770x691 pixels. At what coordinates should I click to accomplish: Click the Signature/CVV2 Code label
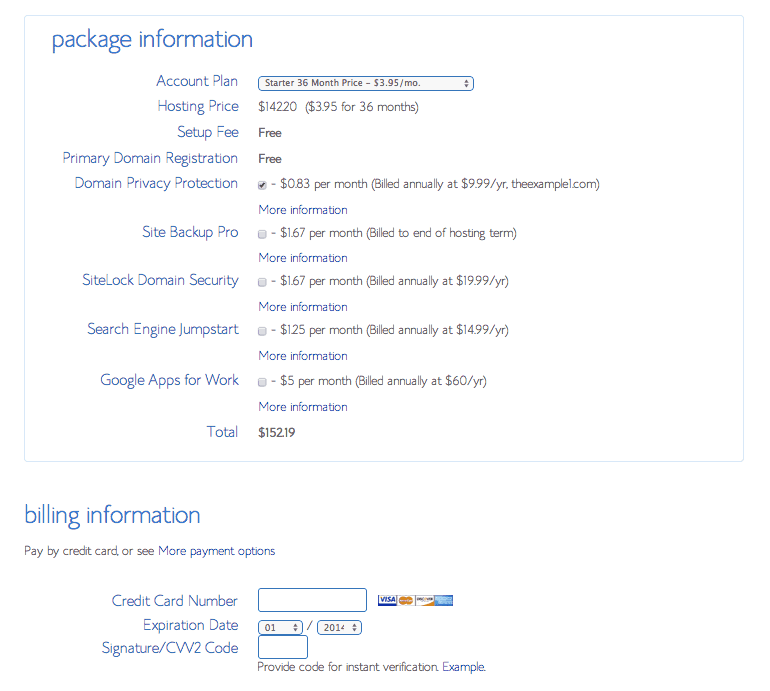click(170, 648)
